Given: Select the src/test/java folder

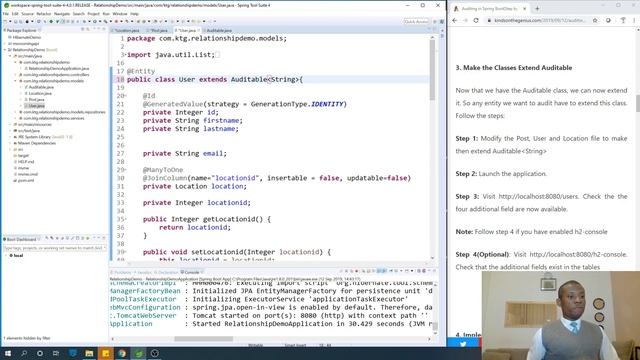Looking at the screenshot, I should point(29,131).
